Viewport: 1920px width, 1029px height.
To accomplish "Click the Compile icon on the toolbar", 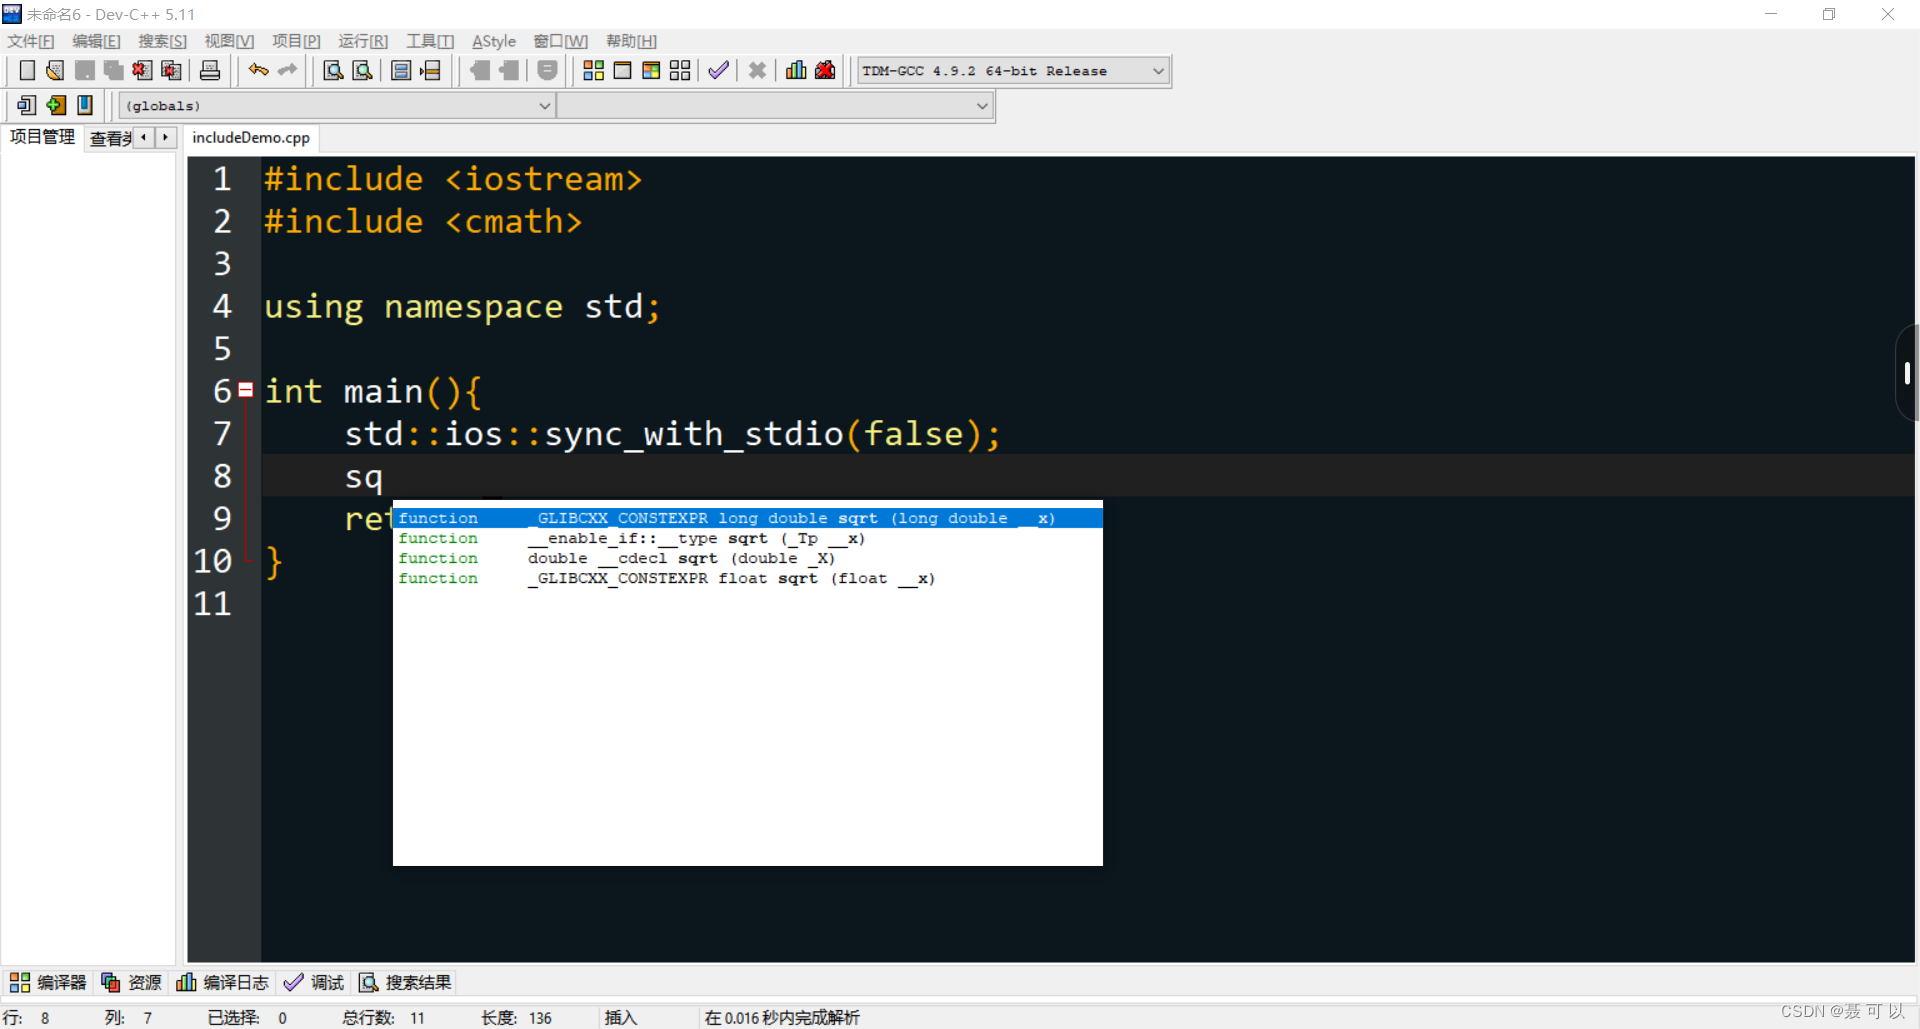I will [x=593, y=70].
